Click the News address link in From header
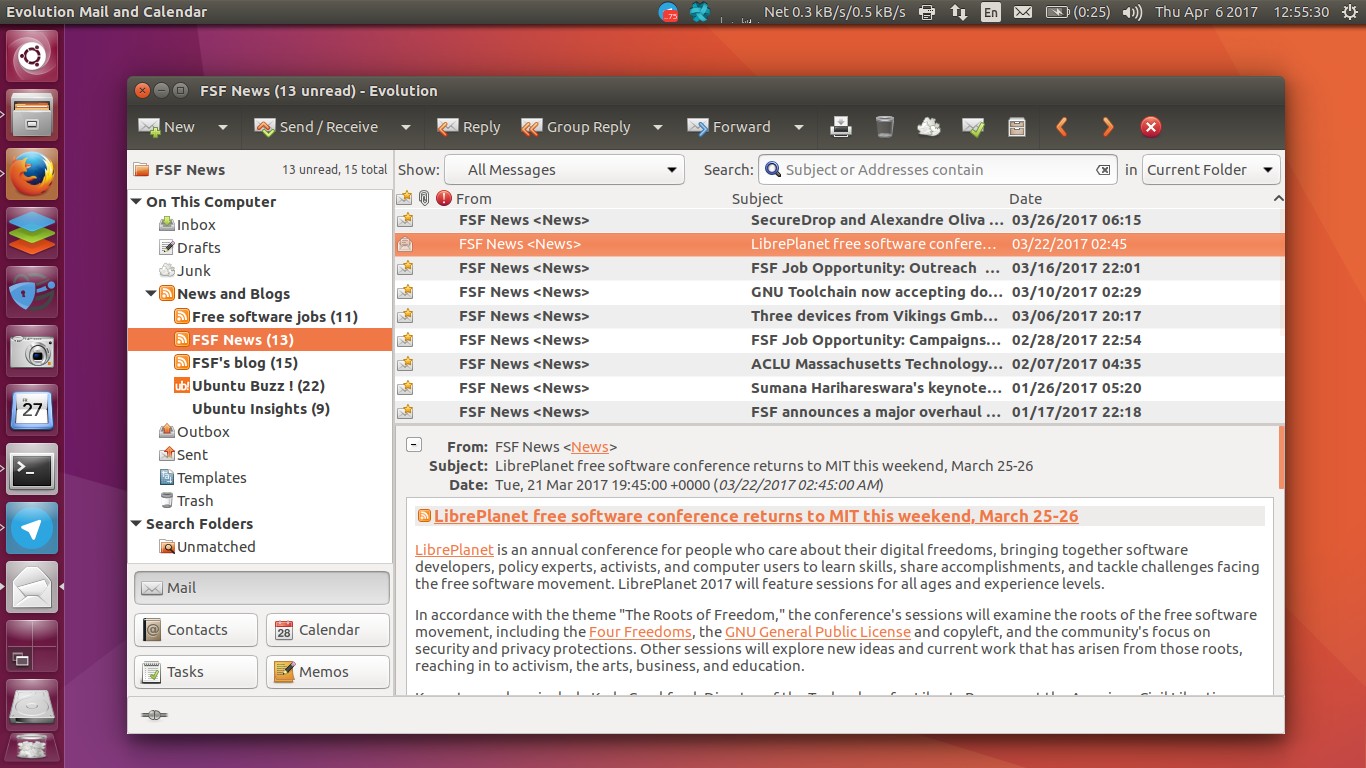This screenshot has width=1366, height=768. click(590, 447)
